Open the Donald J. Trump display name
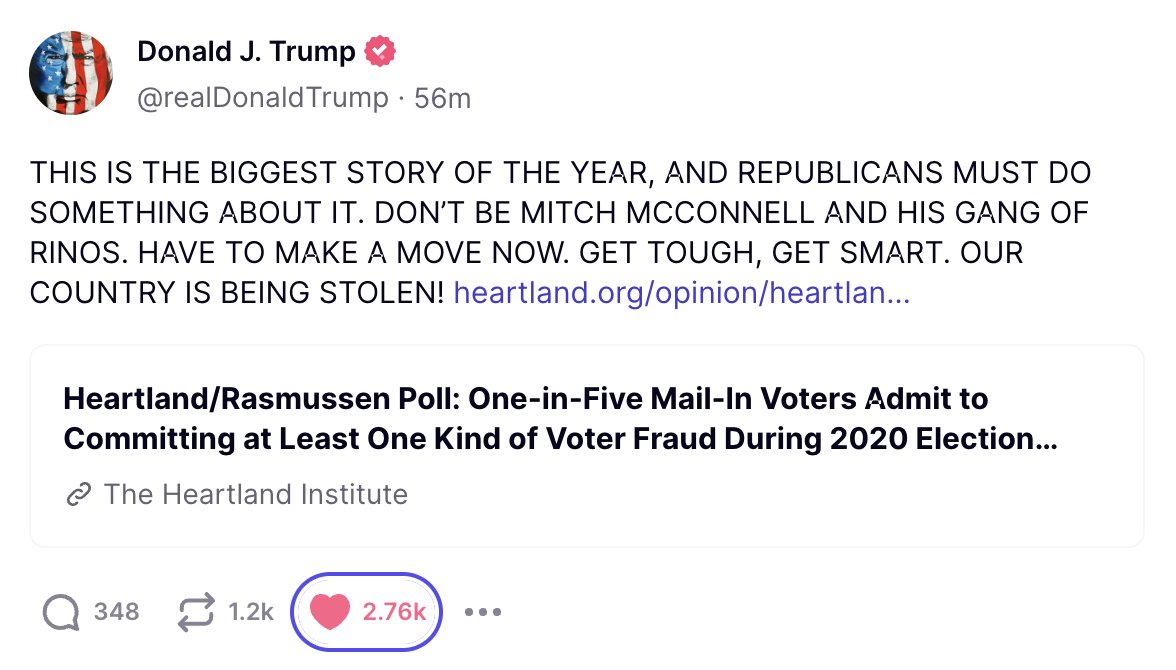Image resolution: width=1176 pixels, height=670 pixels. click(x=246, y=52)
